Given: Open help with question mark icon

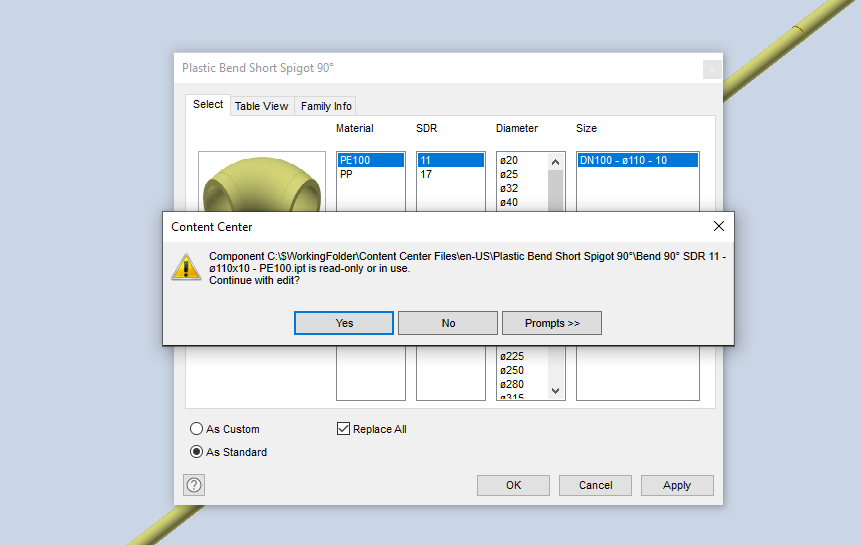Looking at the screenshot, I should 194,485.
